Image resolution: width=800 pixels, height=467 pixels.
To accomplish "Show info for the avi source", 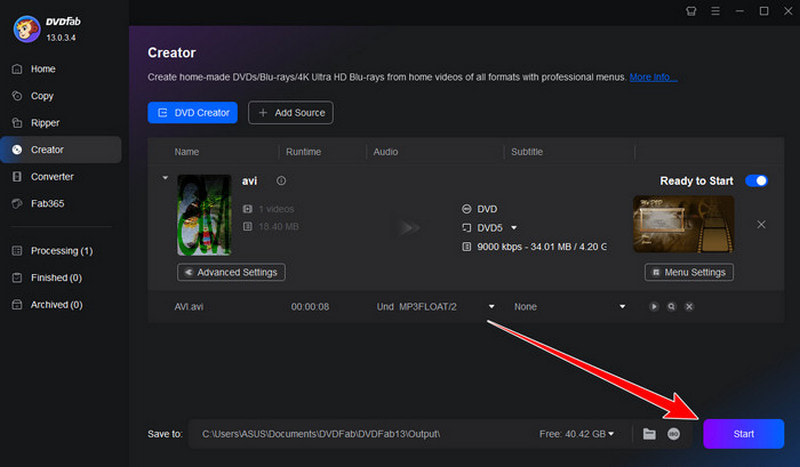I will pos(281,181).
